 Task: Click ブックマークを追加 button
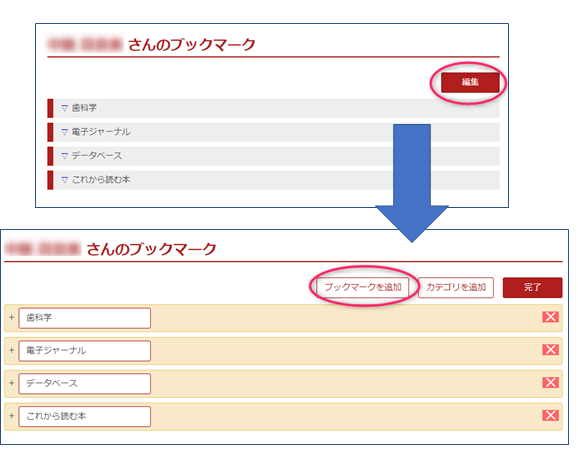(x=363, y=287)
